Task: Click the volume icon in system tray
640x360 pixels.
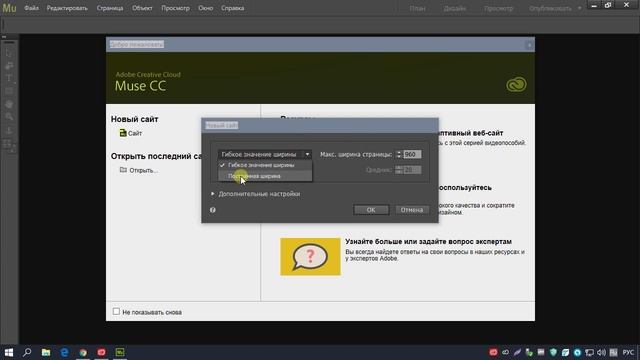Action: (601, 352)
